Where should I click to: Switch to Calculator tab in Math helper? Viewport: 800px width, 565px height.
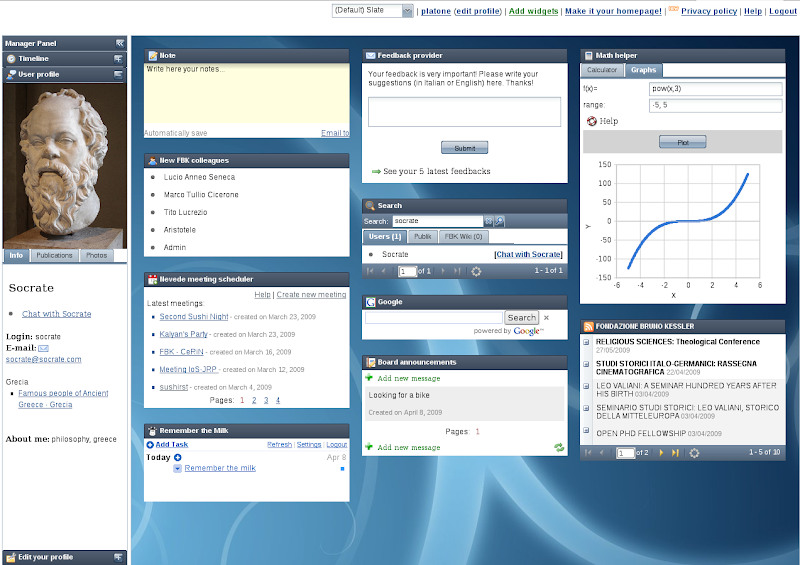(602, 70)
